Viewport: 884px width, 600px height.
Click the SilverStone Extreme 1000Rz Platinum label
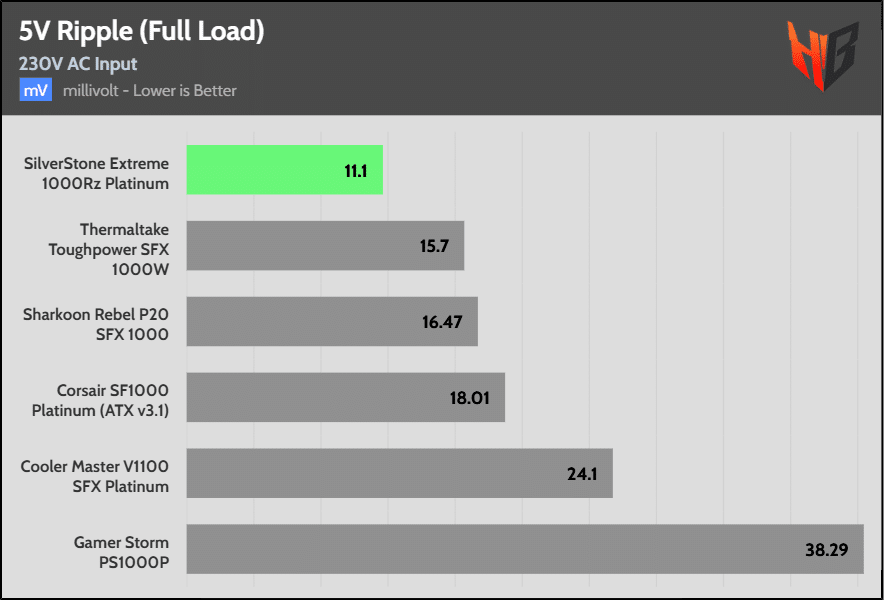point(96,174)
